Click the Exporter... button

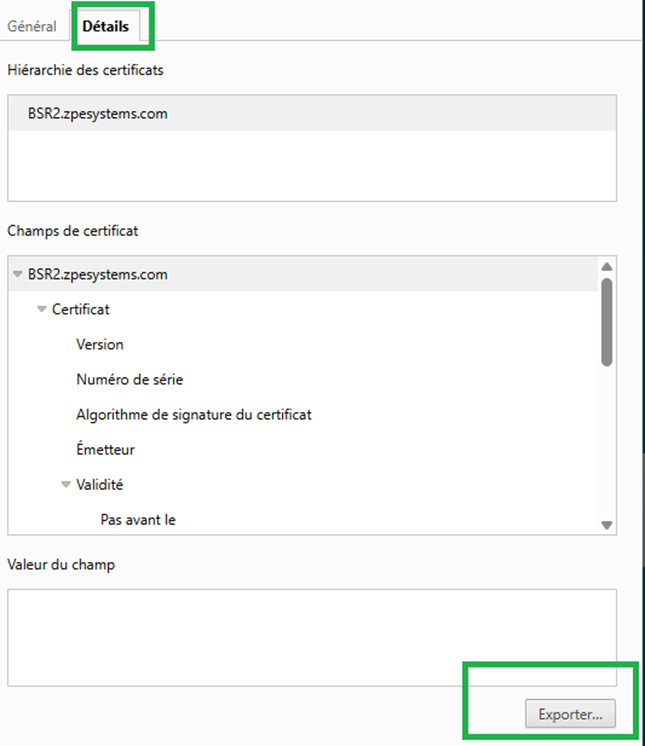coord(570,714)
